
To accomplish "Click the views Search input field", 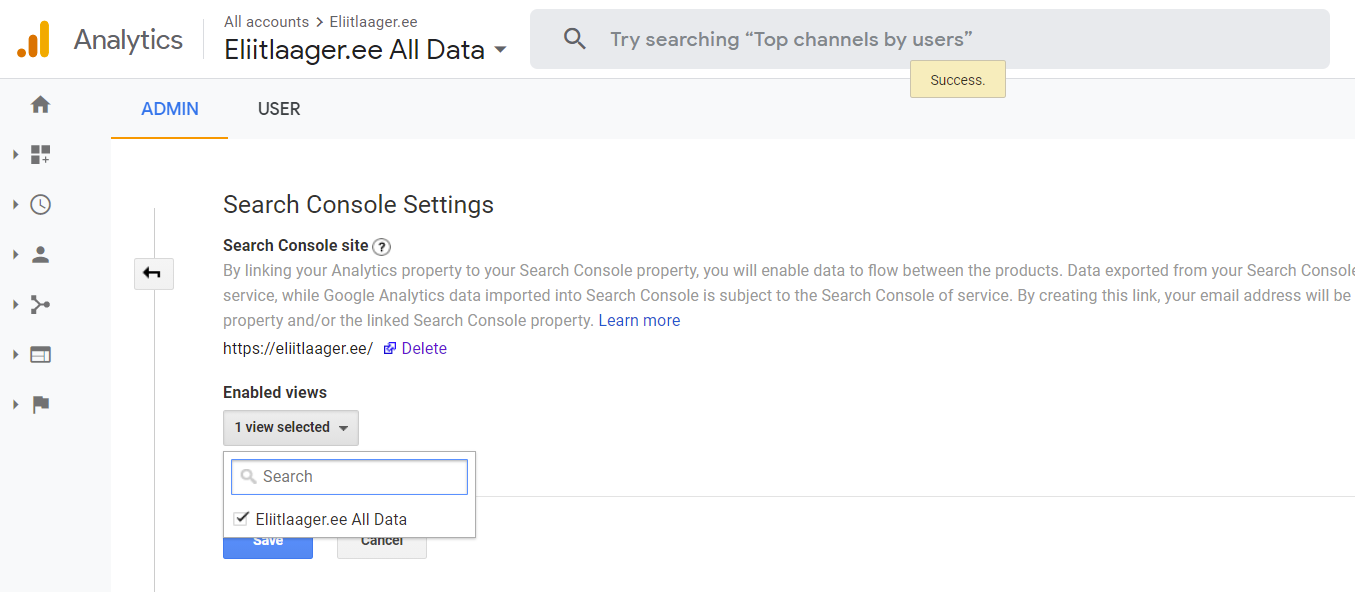I will (x=349, y=477).
